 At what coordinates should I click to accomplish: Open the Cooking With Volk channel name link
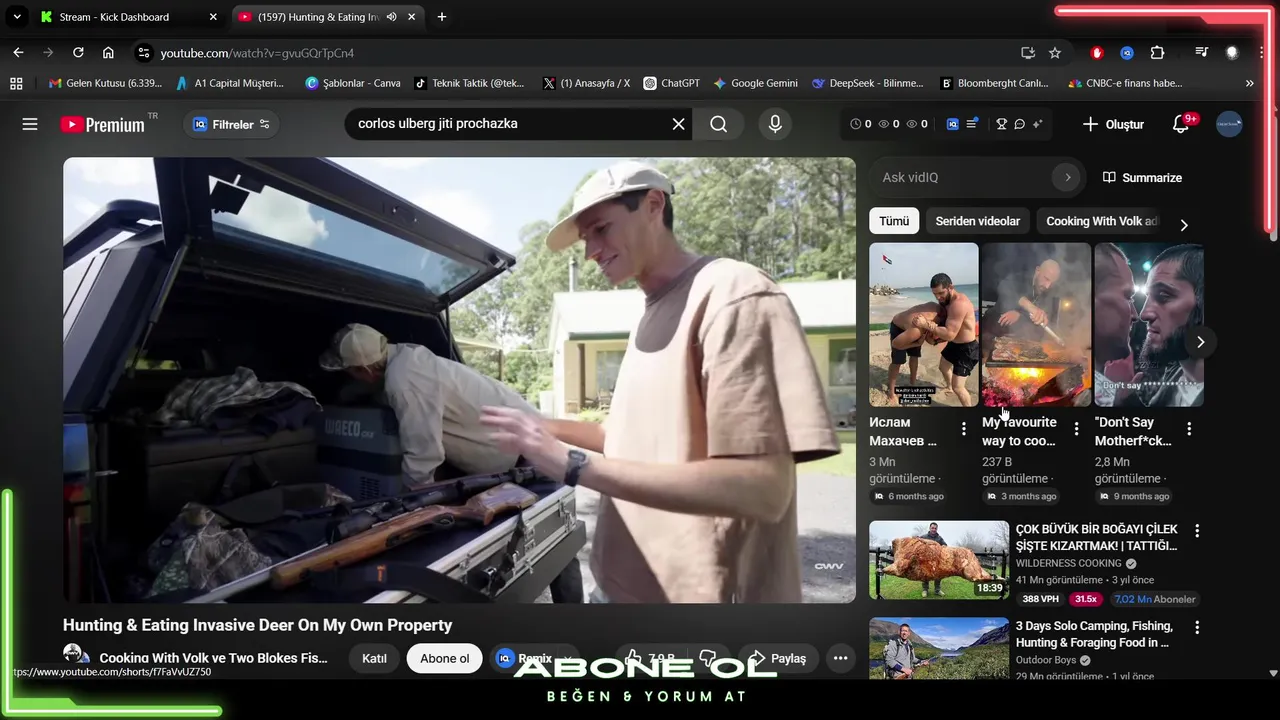213,658
